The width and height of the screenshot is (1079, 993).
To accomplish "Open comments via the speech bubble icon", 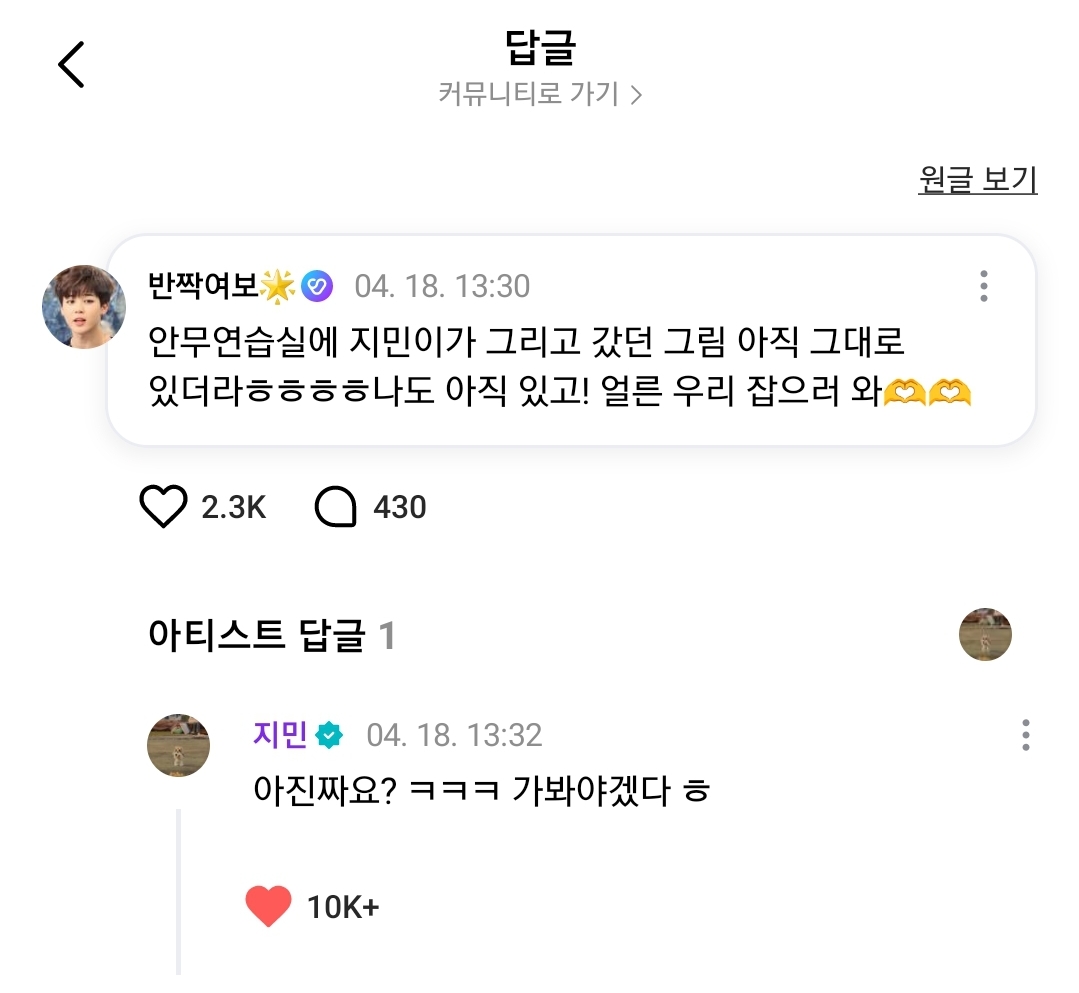I will click(x=336, y=507).
